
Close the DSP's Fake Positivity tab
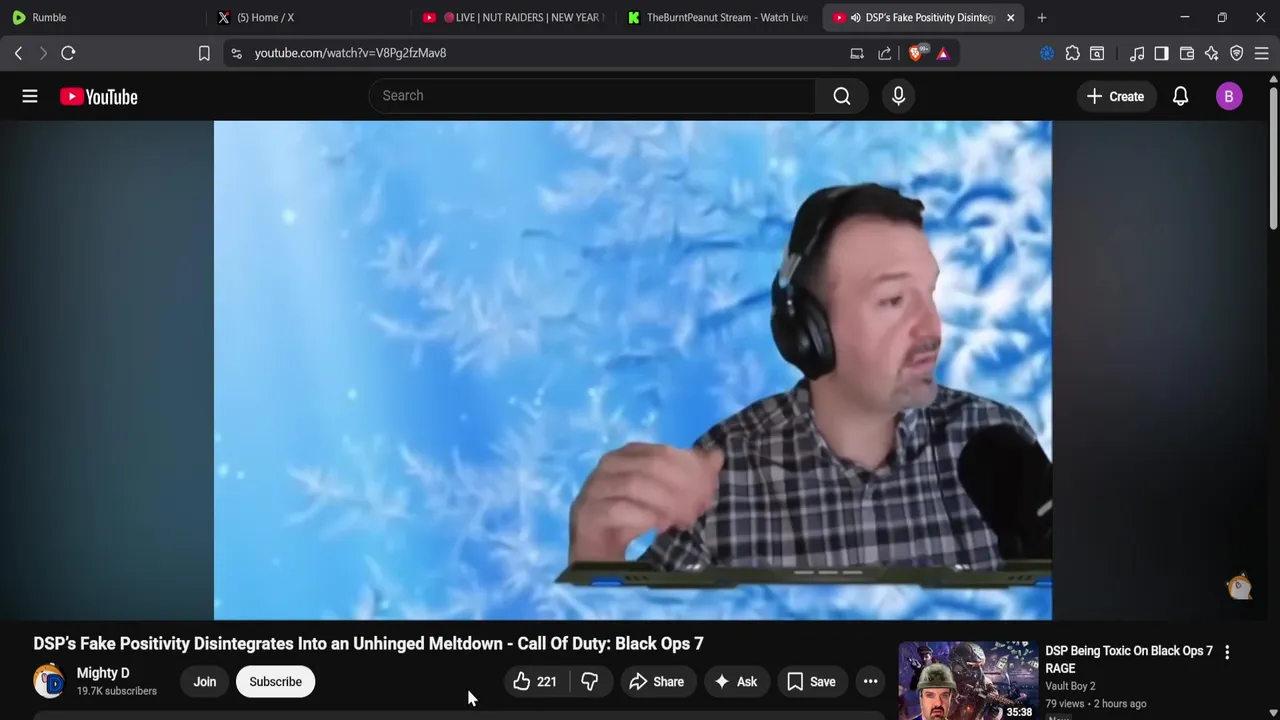tap(1010, 18)
